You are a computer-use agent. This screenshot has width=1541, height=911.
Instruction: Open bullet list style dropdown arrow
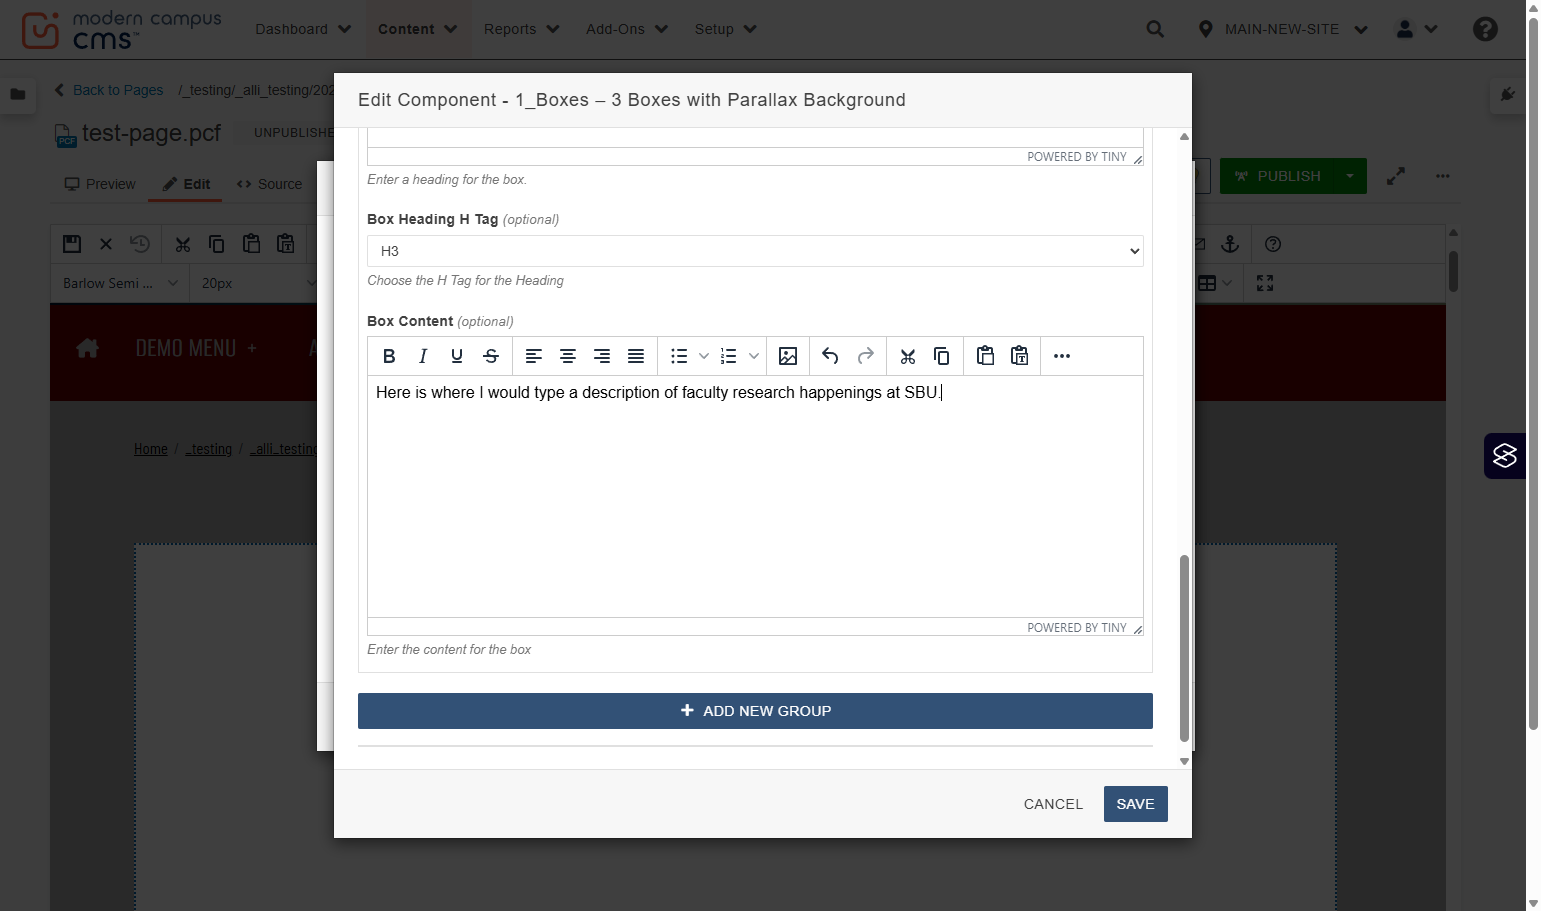[x=704, y=356]
